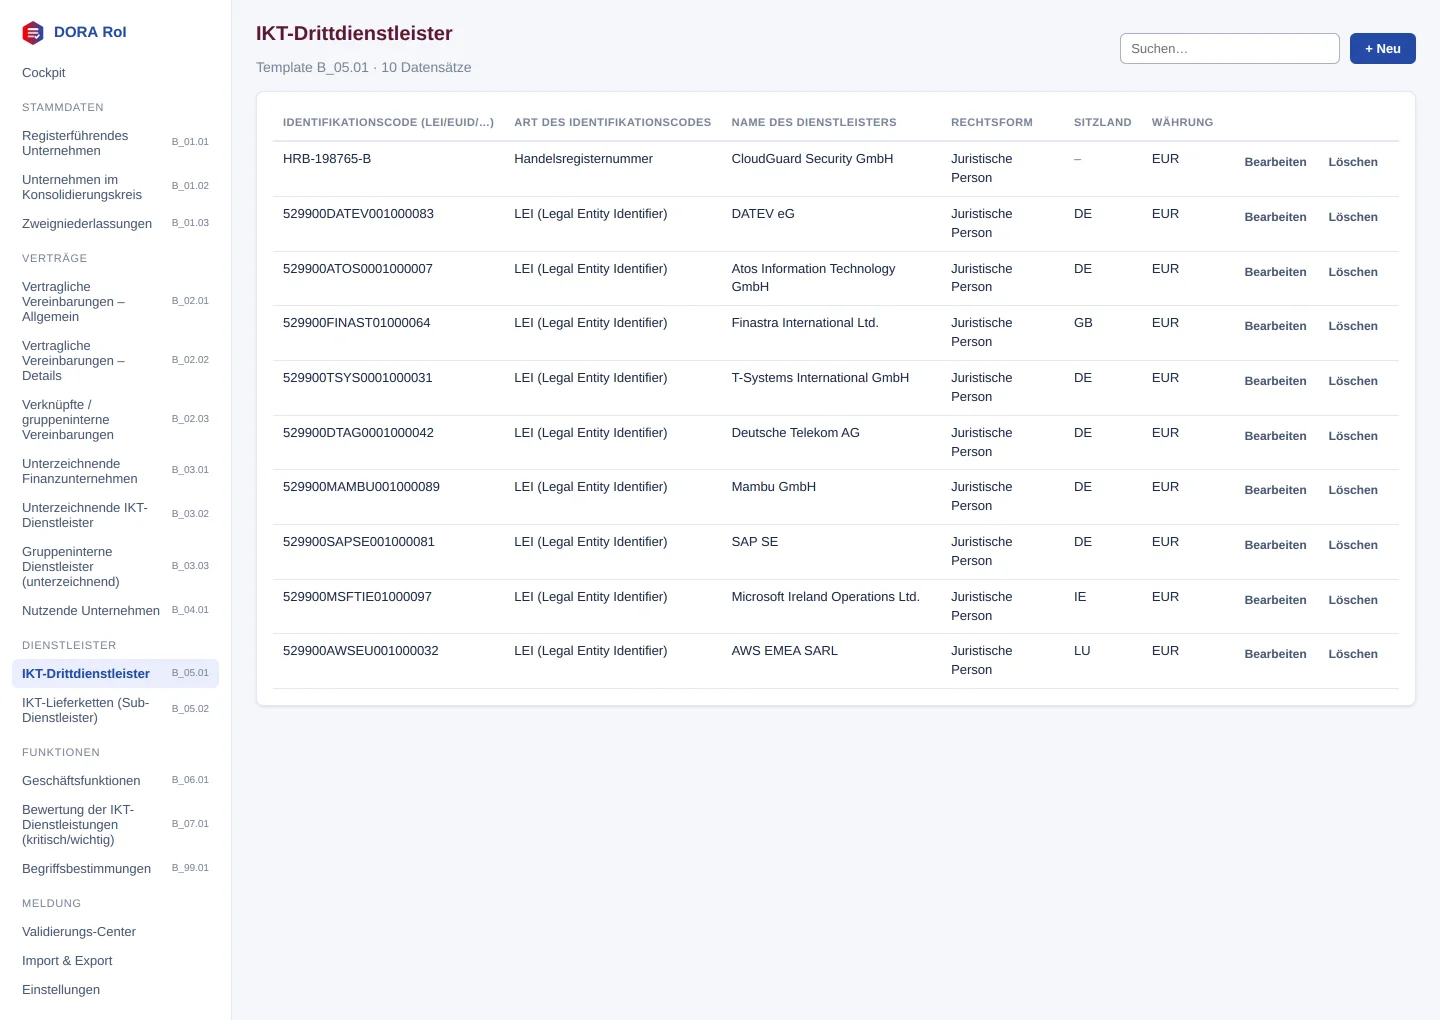Go to Unternehmen im Konsolidierungskreis
This screenshot has width=1440, height=1020.
[x=115, y=187]
